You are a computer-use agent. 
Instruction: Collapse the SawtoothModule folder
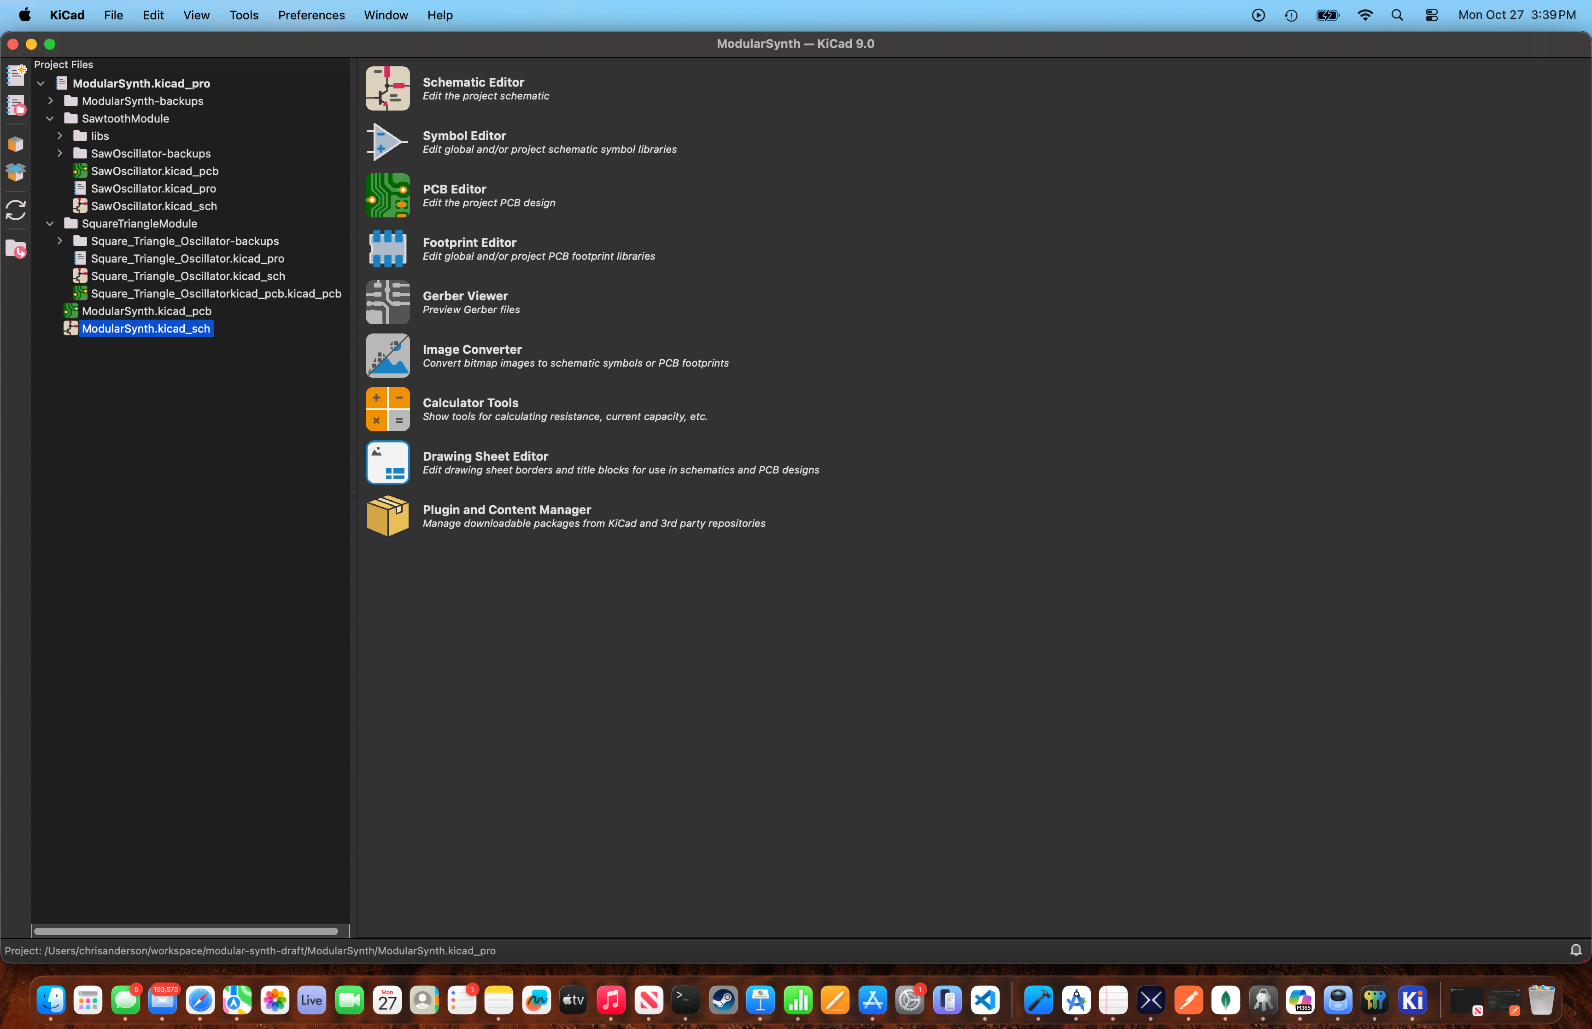[50, 119]
